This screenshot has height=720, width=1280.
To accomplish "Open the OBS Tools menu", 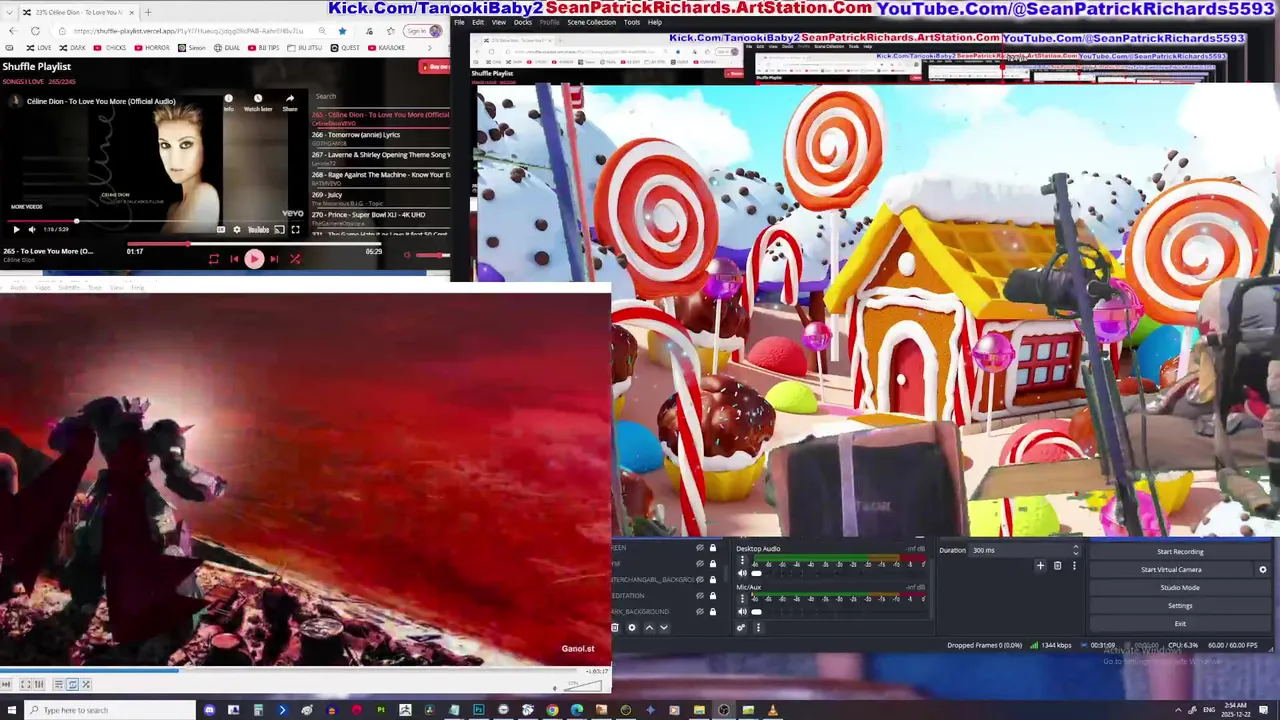I will [632, 22].
